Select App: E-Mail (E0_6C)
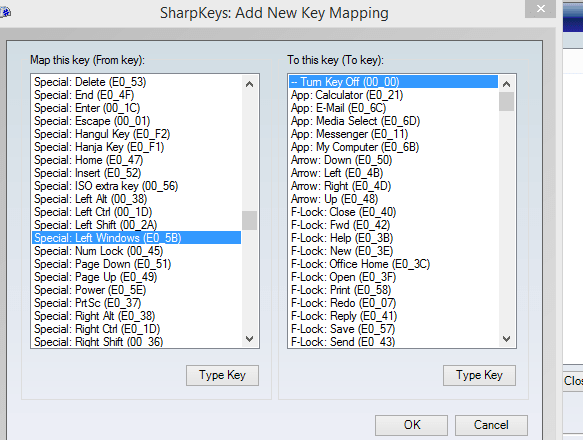Image resolution: width=583 pixels, height=440 pixels. coord(393,108)
